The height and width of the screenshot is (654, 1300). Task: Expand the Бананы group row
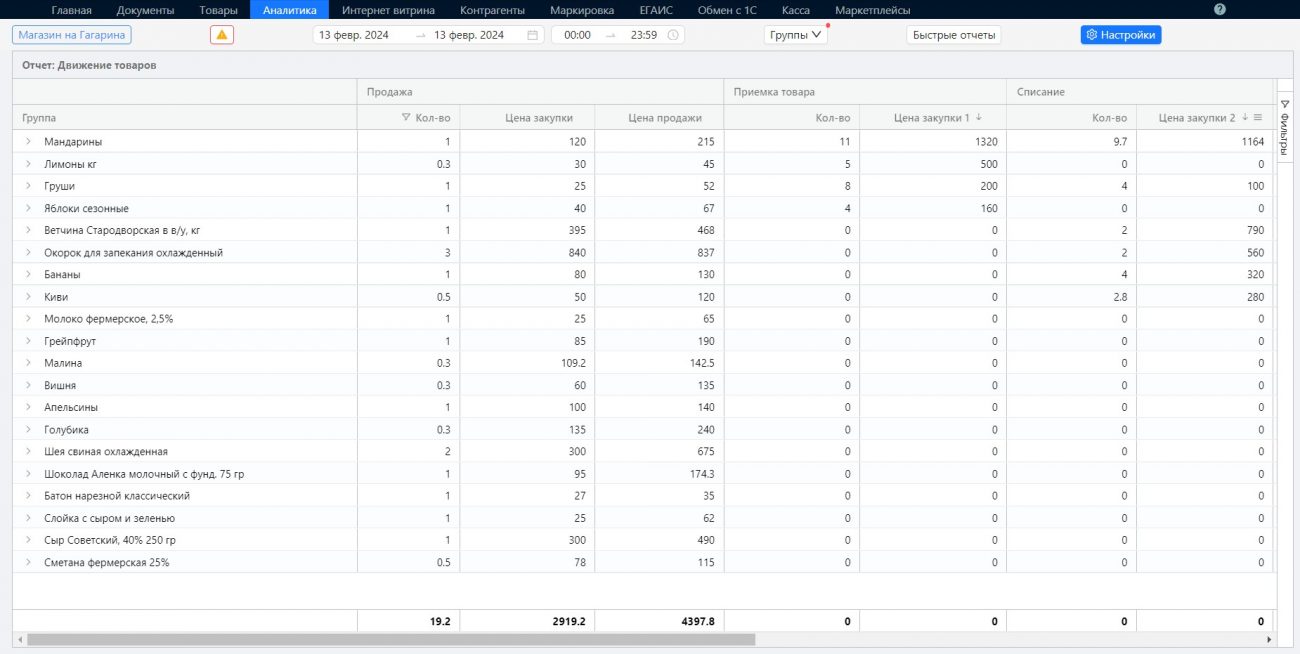click(28, 274)
